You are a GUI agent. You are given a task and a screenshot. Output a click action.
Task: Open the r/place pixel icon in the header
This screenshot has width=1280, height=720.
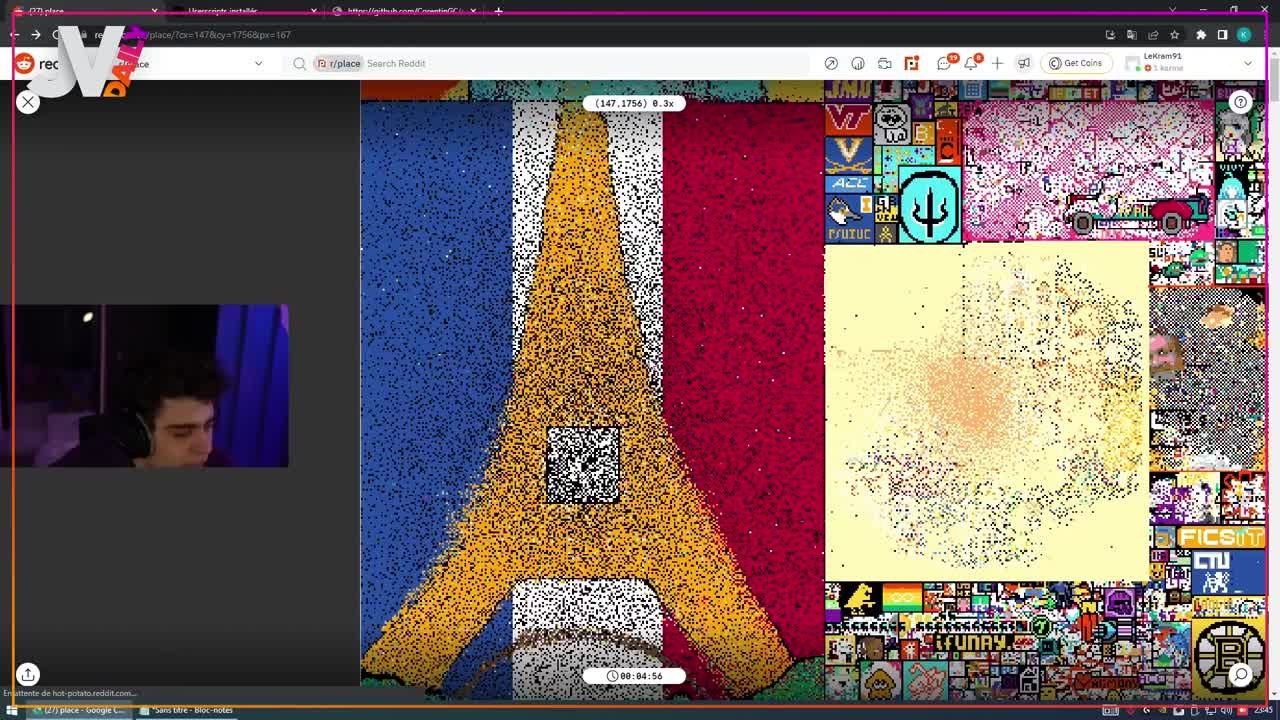tap(911, 63)
